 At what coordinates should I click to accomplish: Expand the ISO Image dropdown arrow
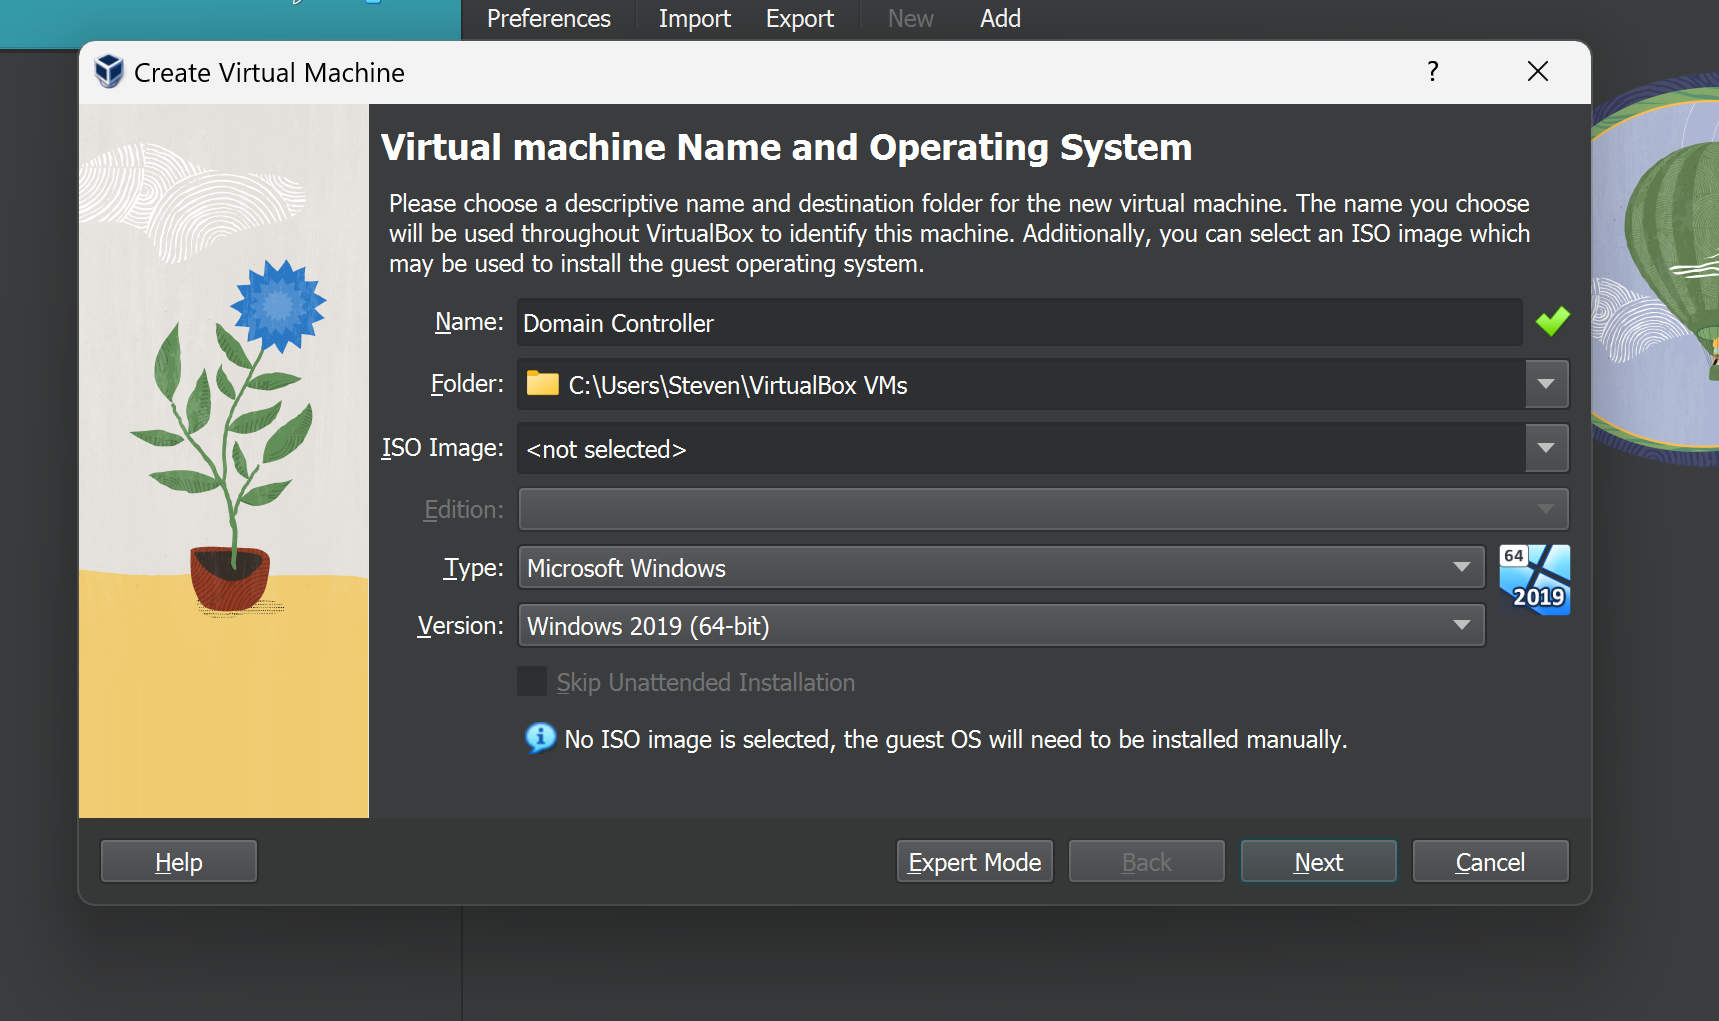[x=1546, y=449]
